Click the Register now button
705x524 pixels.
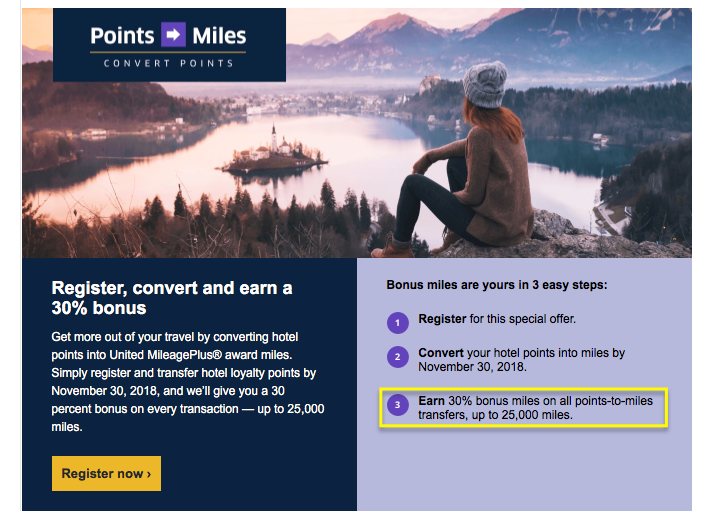pos(106,474)
